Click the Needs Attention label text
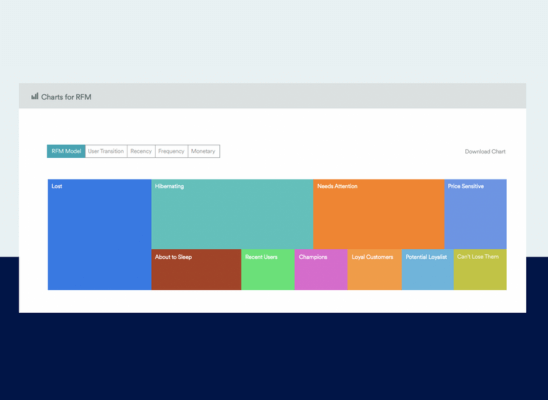The image size is (548, 400). tap(337, 186)
